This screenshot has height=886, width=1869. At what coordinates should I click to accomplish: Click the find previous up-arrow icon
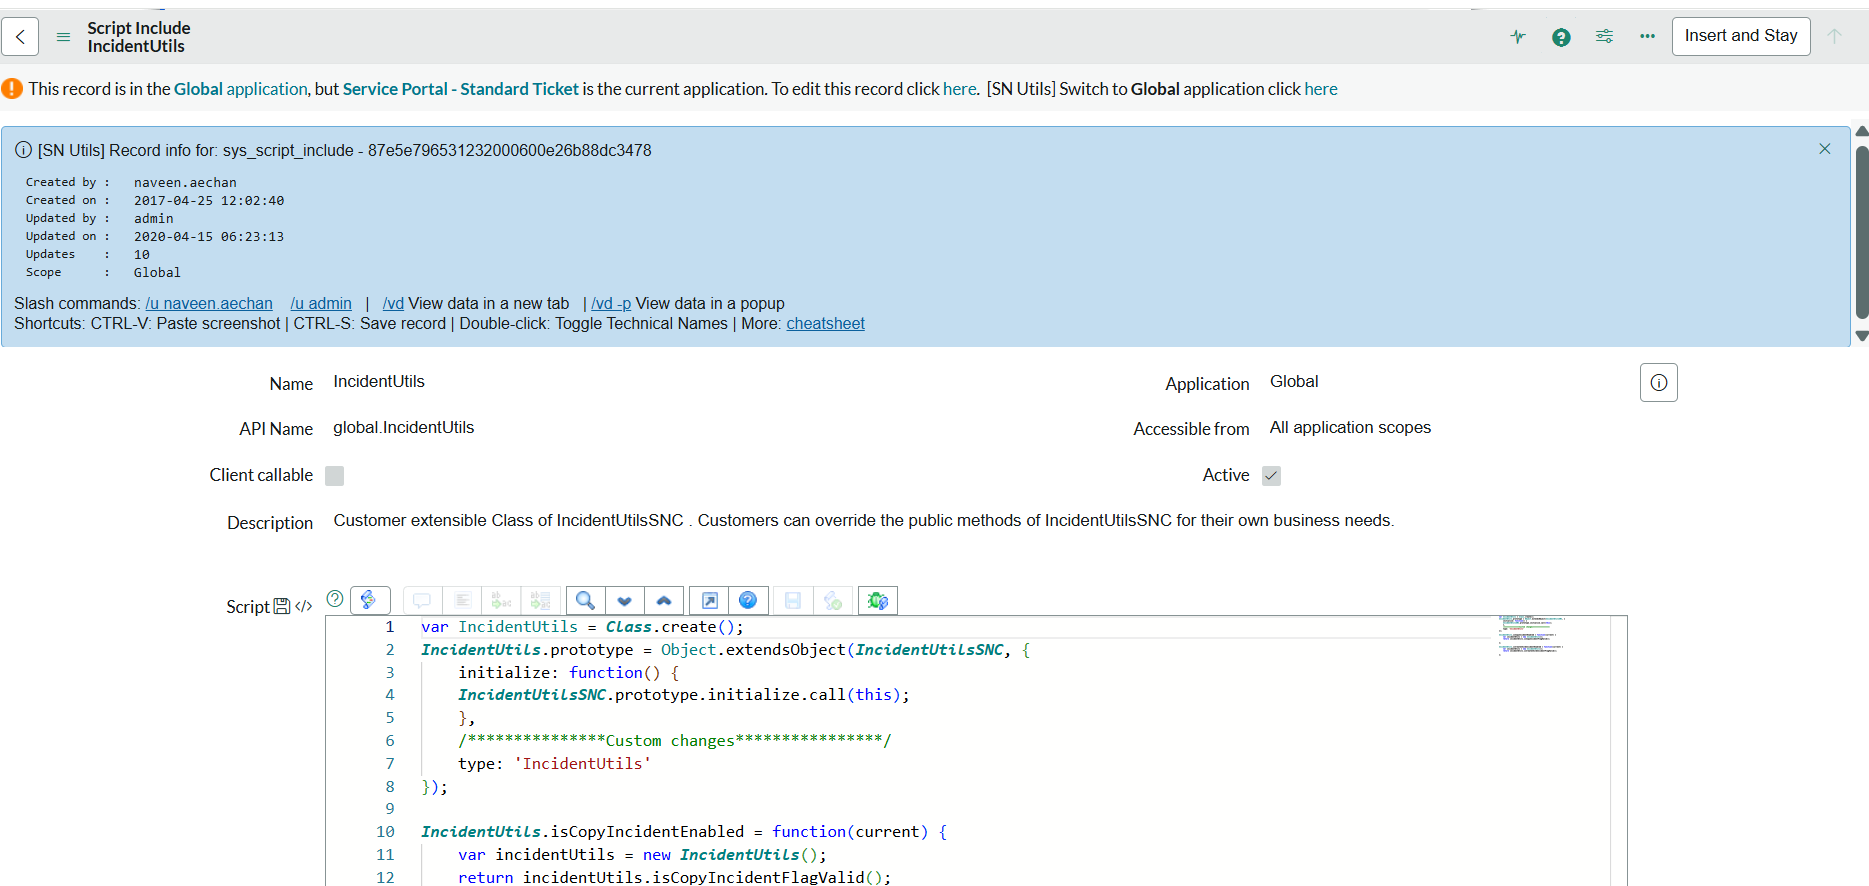664,600
